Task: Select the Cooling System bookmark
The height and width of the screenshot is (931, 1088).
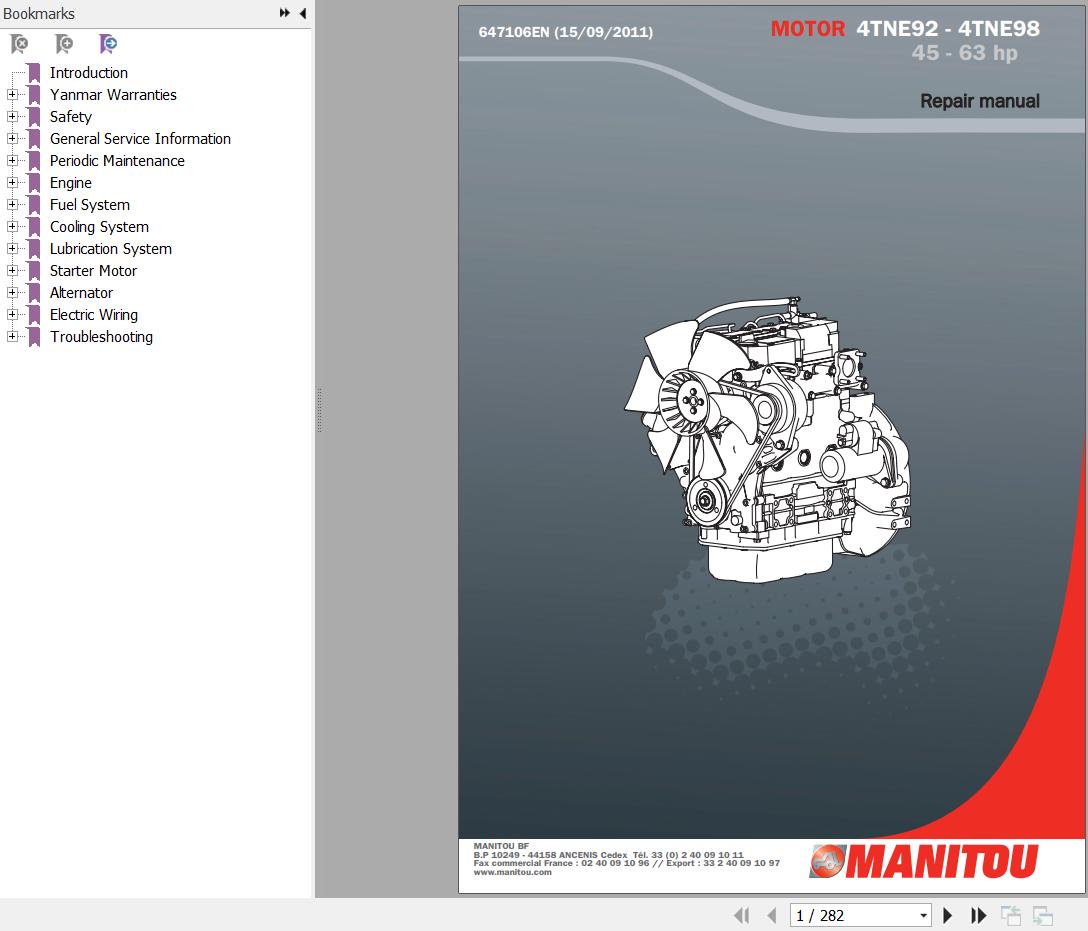Action: (x=99, y=227)
